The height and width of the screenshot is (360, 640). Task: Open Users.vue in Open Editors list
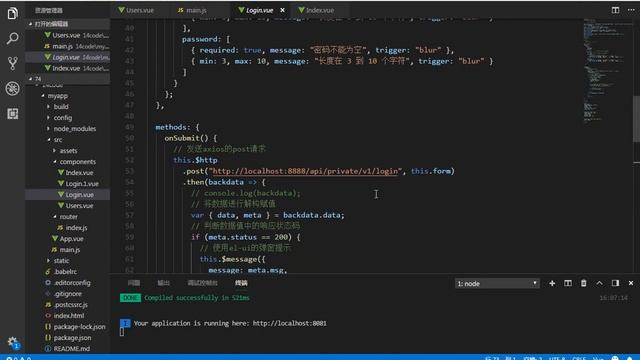tap(68, 36)
